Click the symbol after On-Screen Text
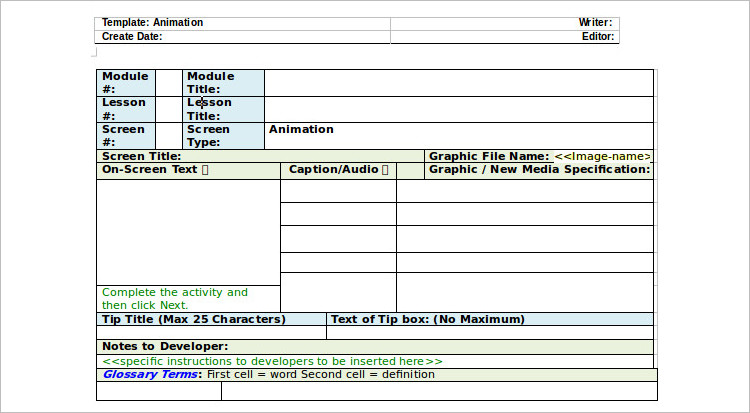The width and height of the screenshot is (750, 413). [205, 170]
